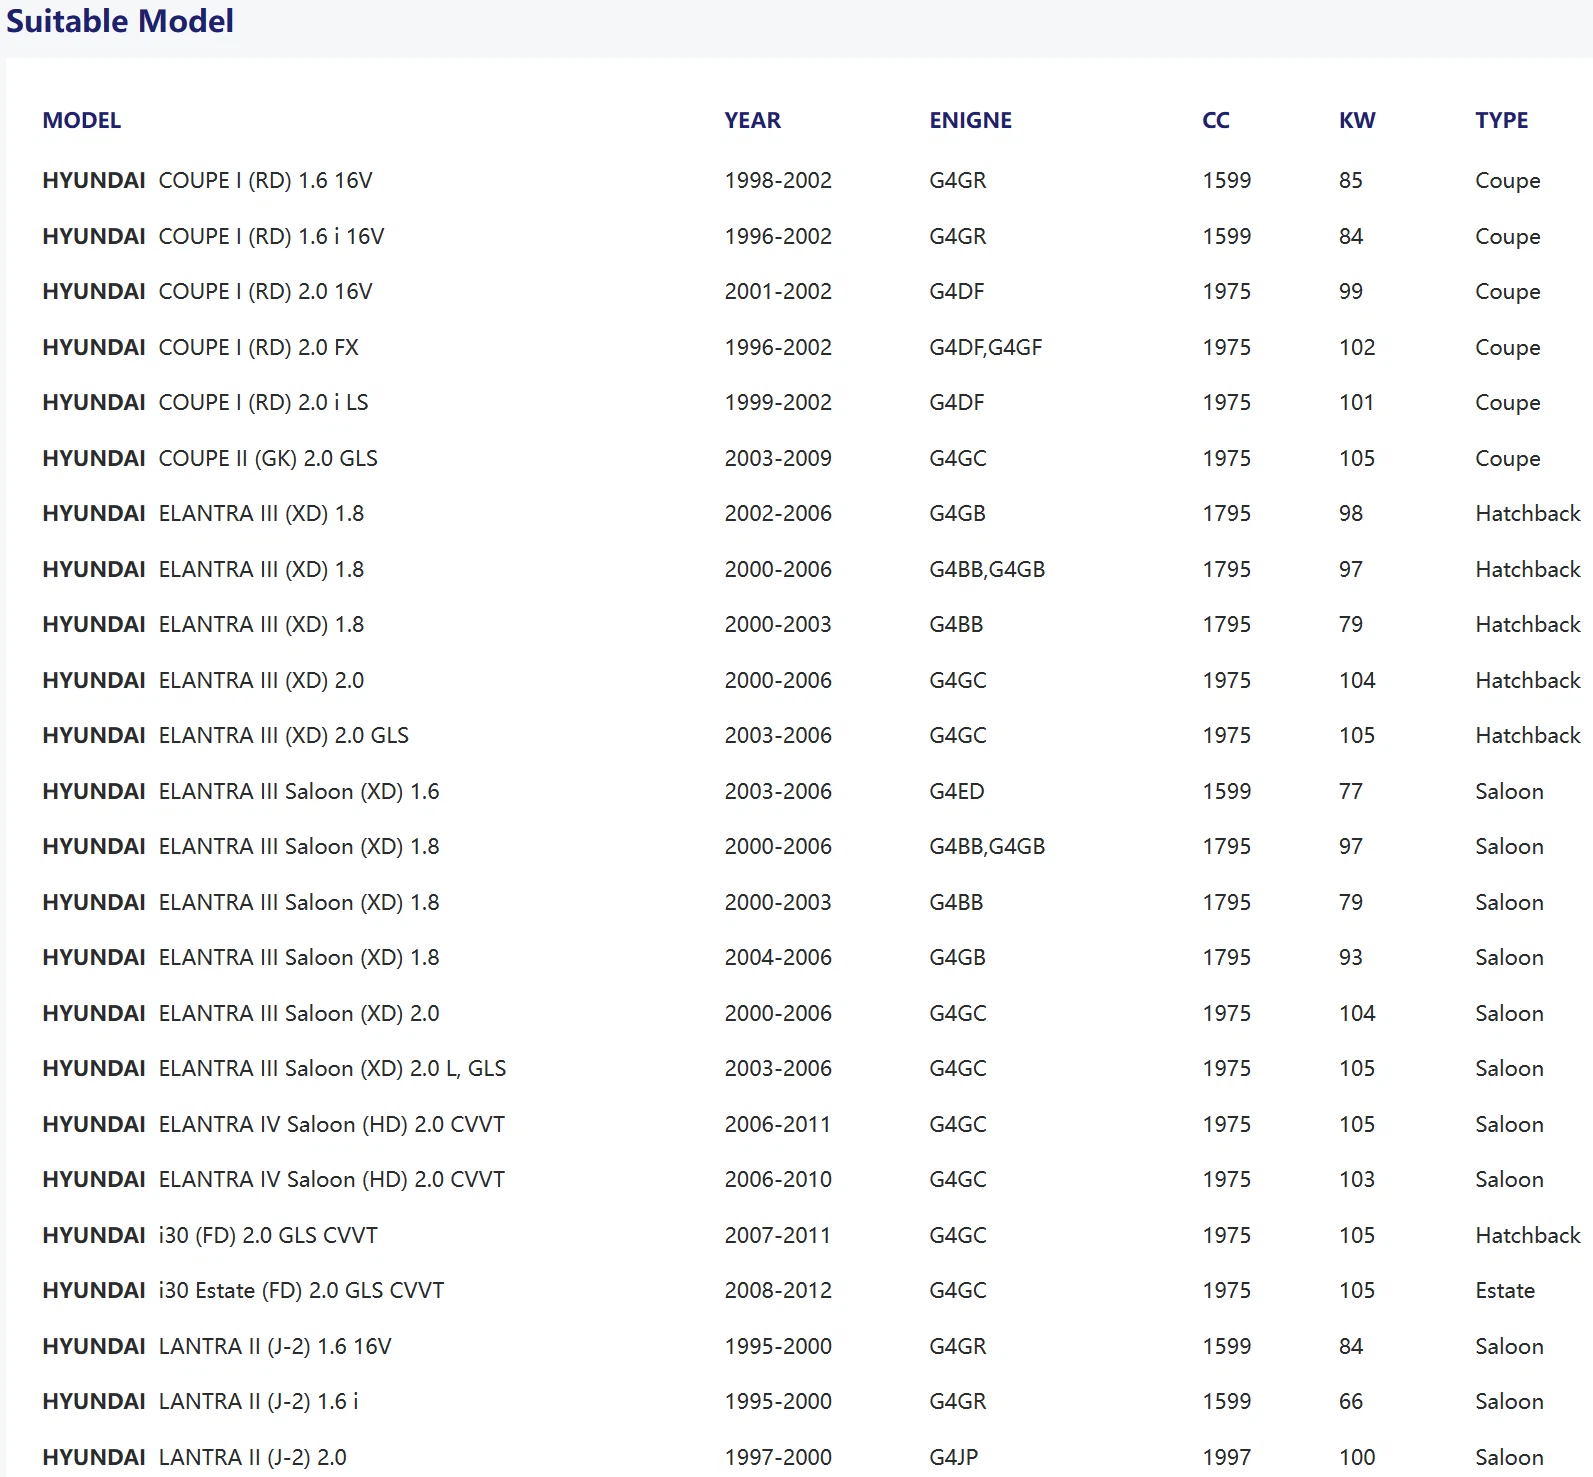Click KW value 99 cell
The image size is (1593, 1477).
click(x=1350, y=291)
